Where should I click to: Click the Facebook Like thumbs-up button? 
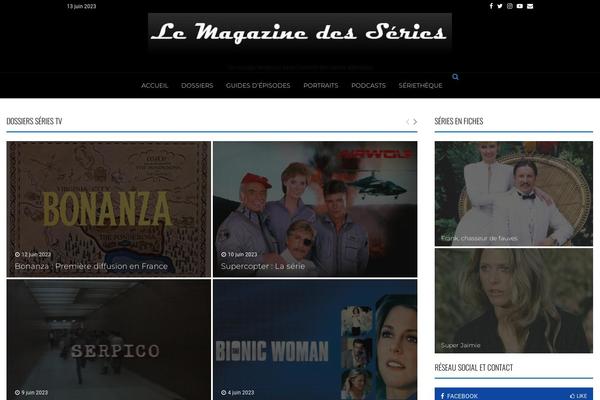point(579,396)
